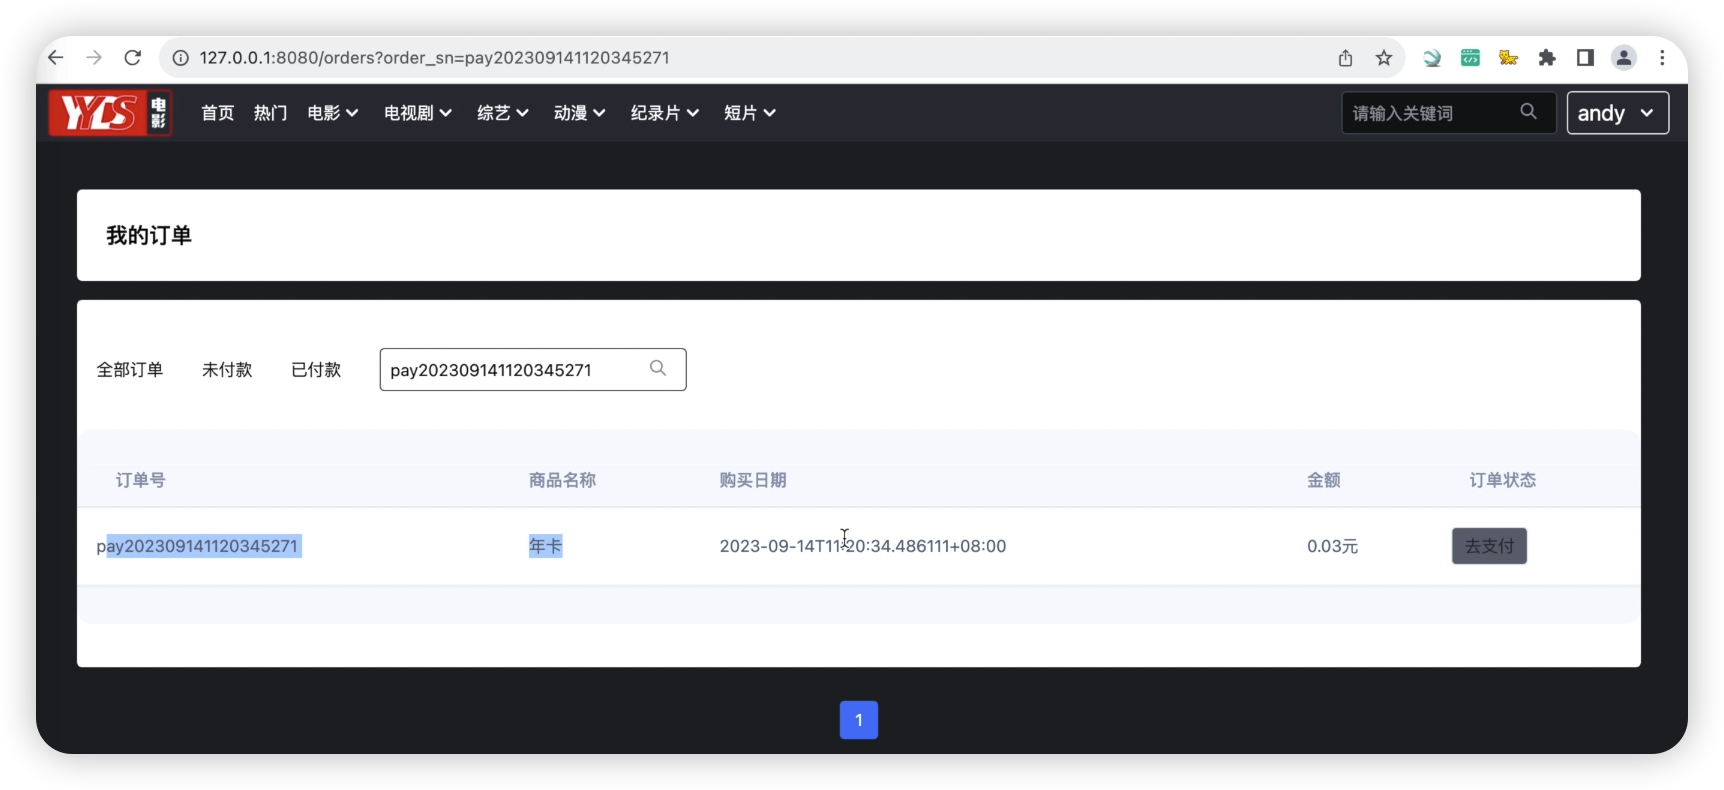Open the Chrome three-dot menu

tap(1662, 58)
